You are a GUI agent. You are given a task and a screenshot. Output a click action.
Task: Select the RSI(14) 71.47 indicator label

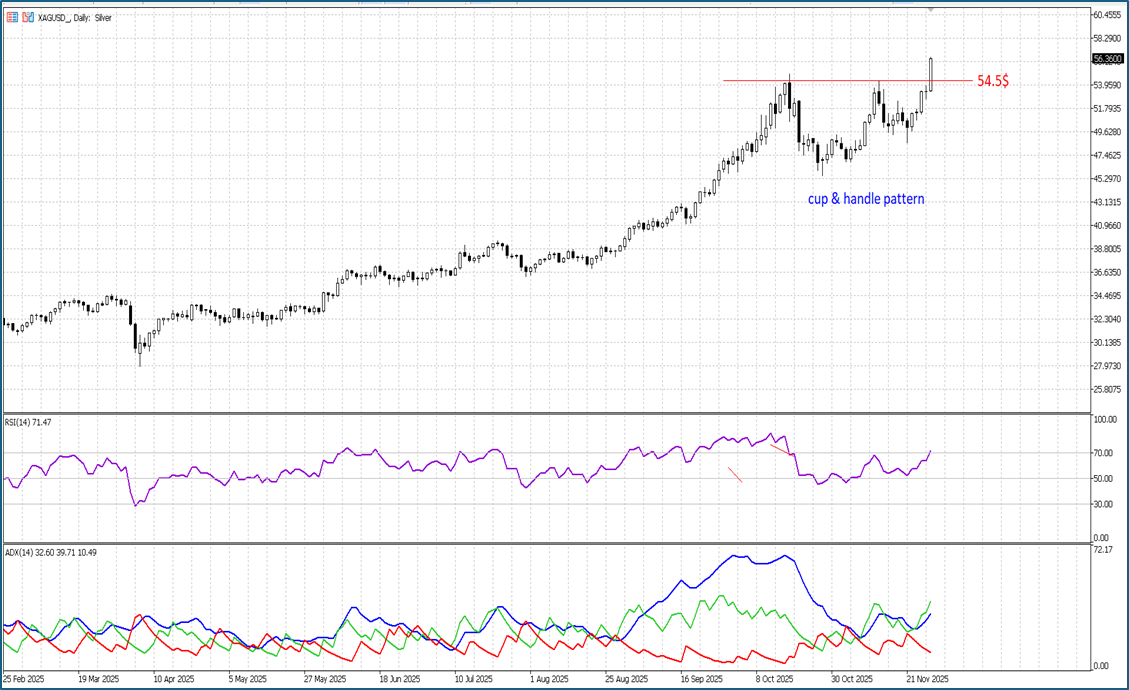[28, 422]
